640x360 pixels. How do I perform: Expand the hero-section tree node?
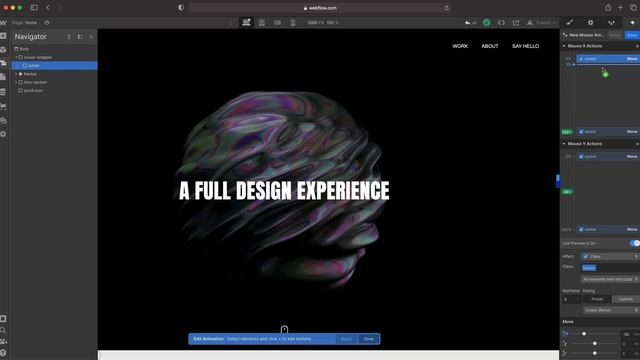point(16,82)
